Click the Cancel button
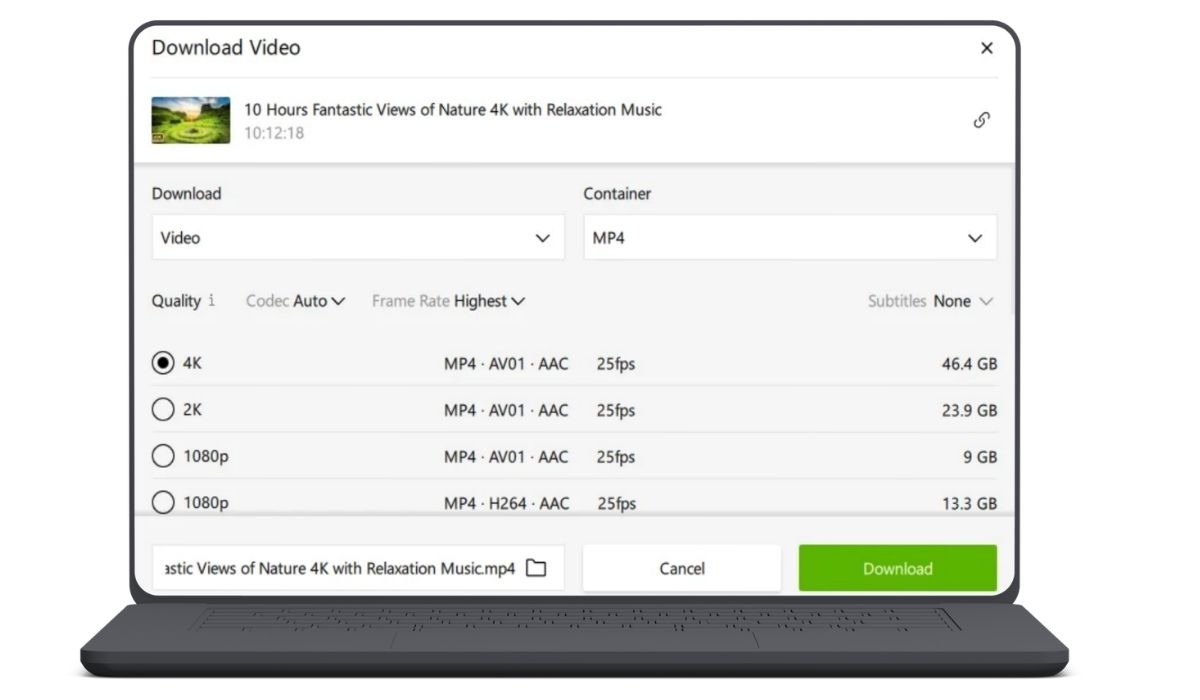 point(682,568)
